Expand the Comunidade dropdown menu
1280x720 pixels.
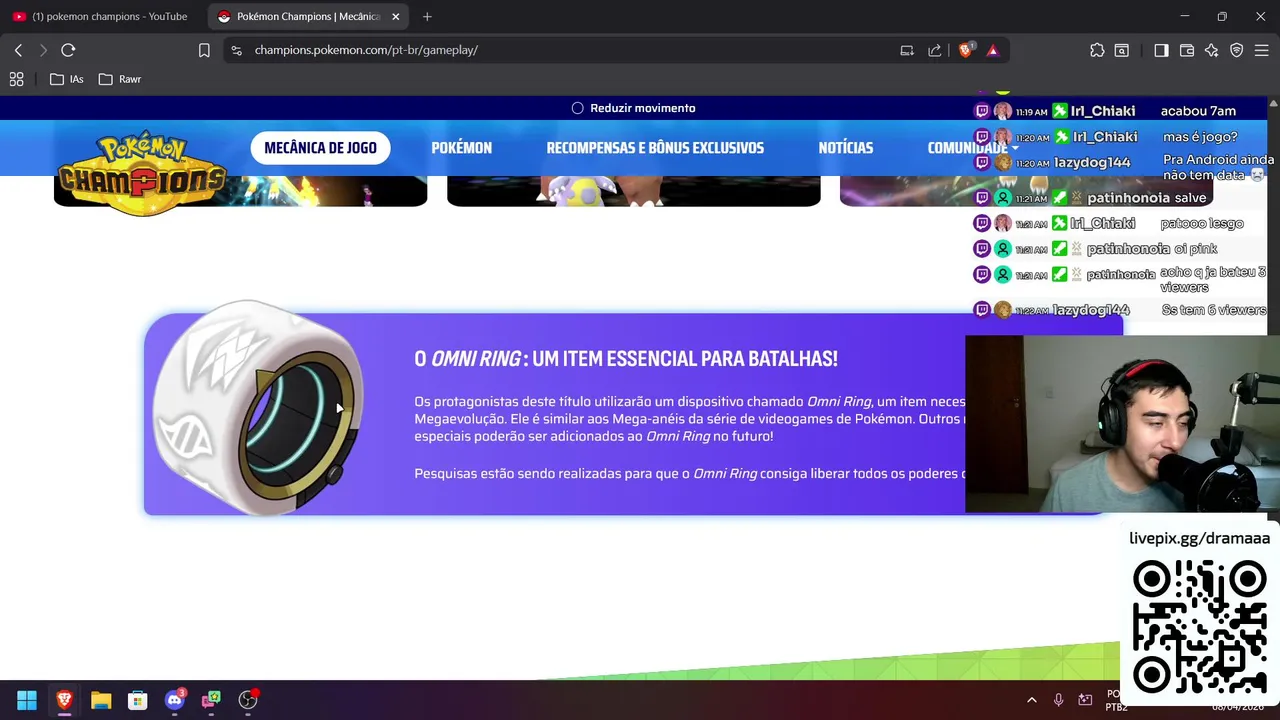[x=972, y=148]
